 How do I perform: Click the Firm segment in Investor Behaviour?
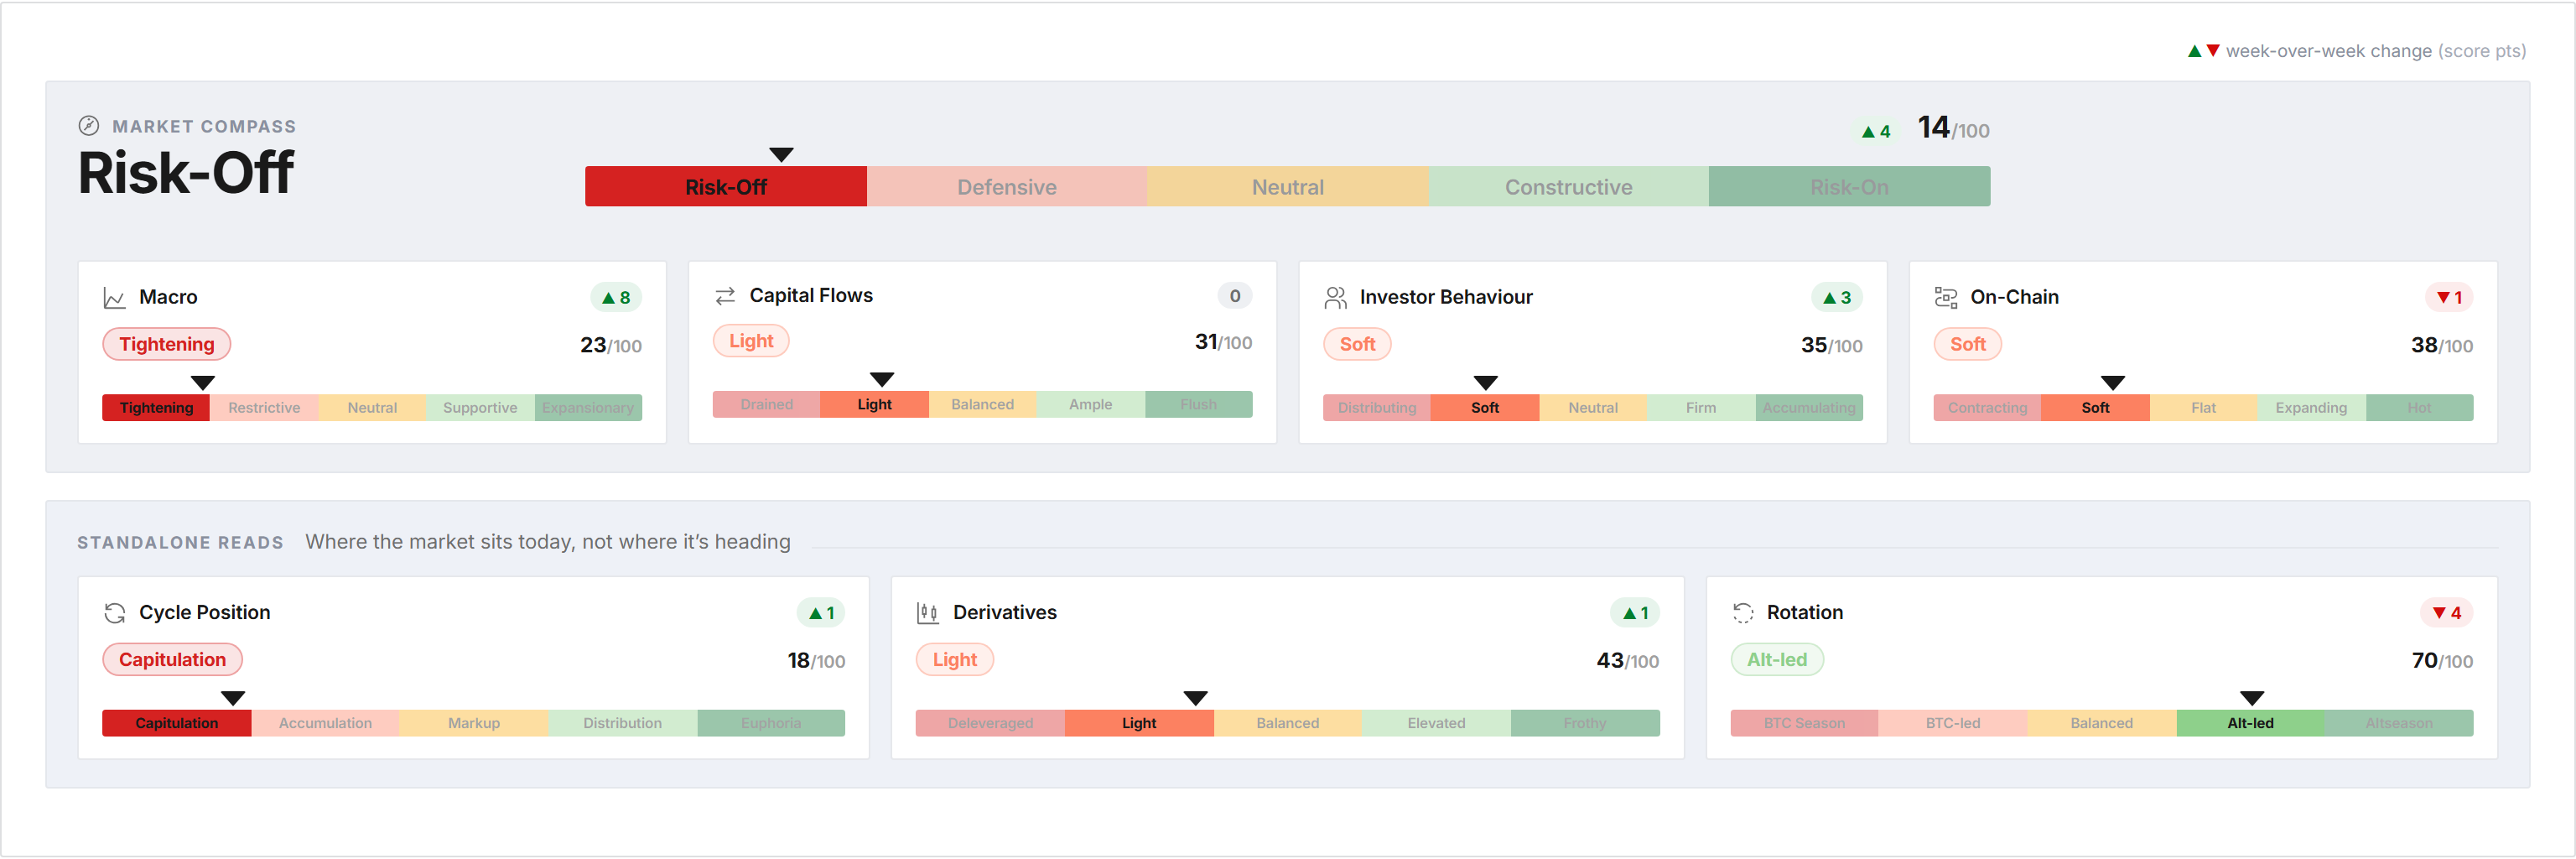(1701, 408)
